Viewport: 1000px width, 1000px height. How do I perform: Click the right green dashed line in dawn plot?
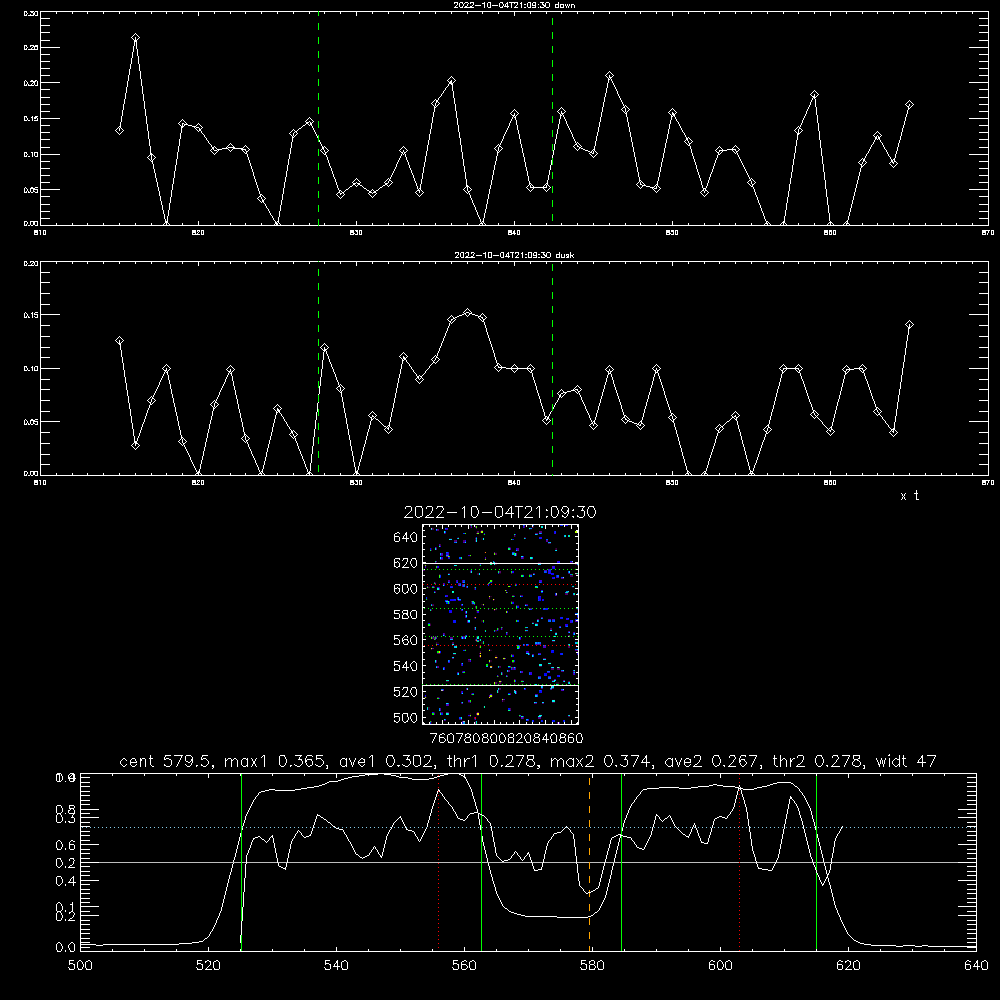[552, 118]
